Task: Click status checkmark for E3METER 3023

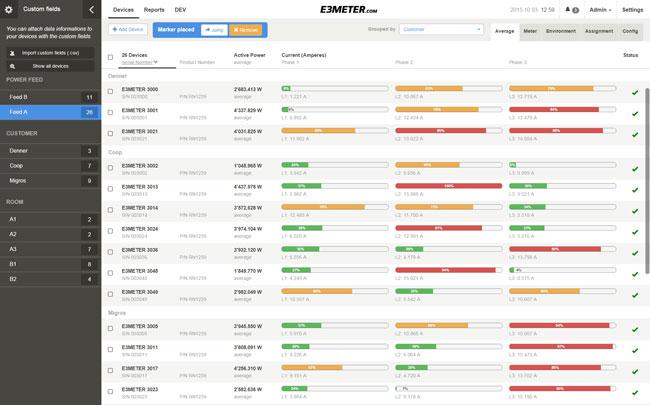Action: click(x=635, y=393)
